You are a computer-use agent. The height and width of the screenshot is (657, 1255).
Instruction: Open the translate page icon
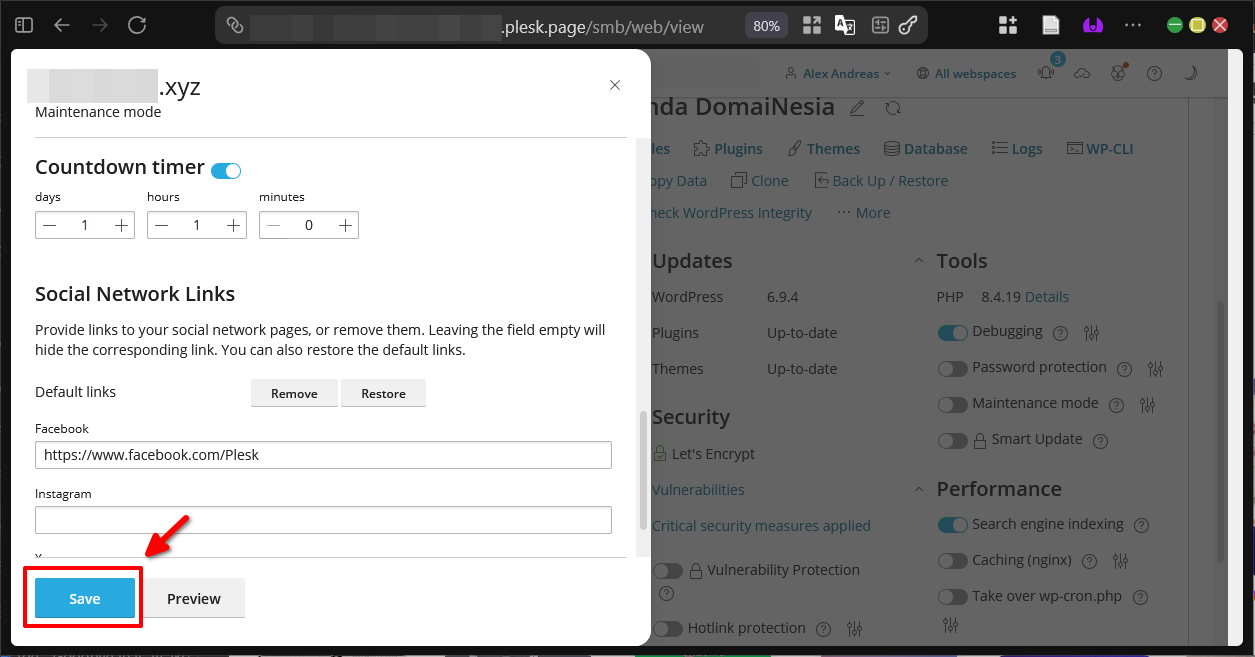click(845, 26)
